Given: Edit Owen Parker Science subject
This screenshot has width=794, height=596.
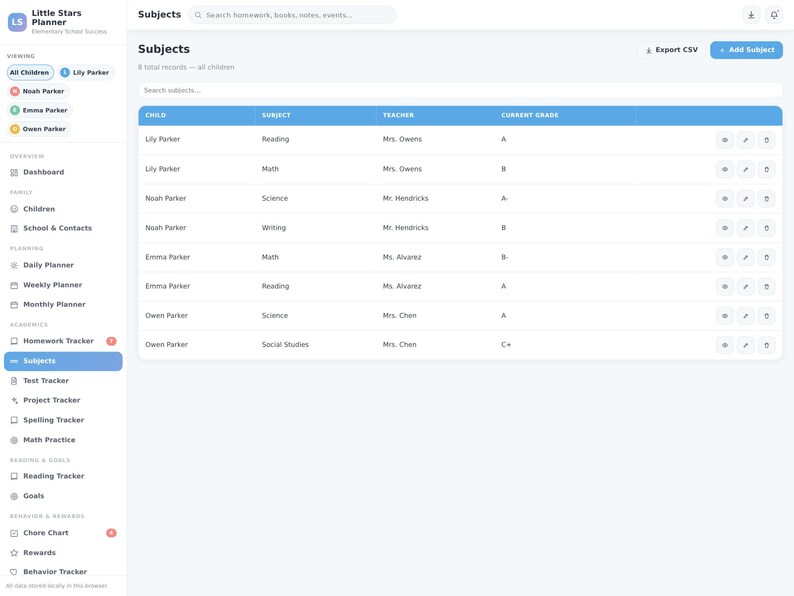Looking at the screenshot, I should pyautogui.click(x=745, y=316).
